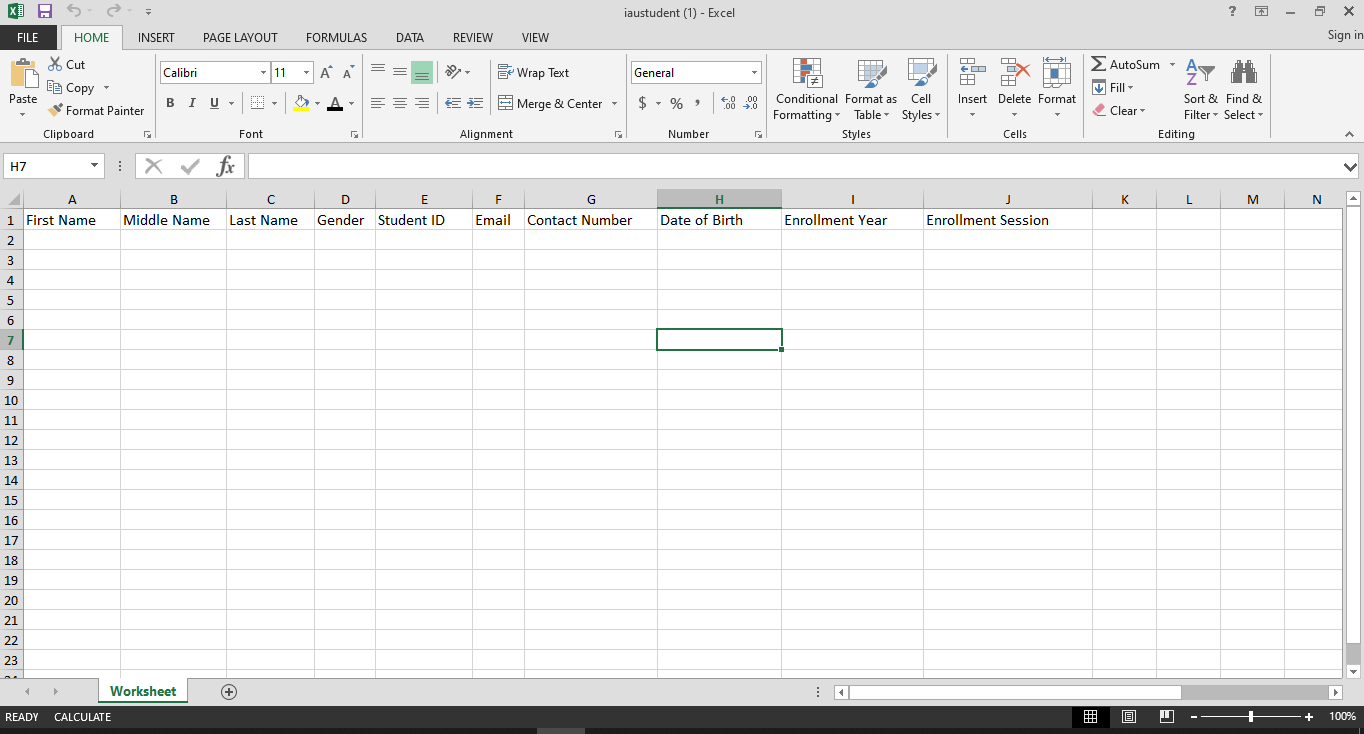Increase font size with the larger A icon
This screenshot has width=1364, height=734.
tap(326, 73)
